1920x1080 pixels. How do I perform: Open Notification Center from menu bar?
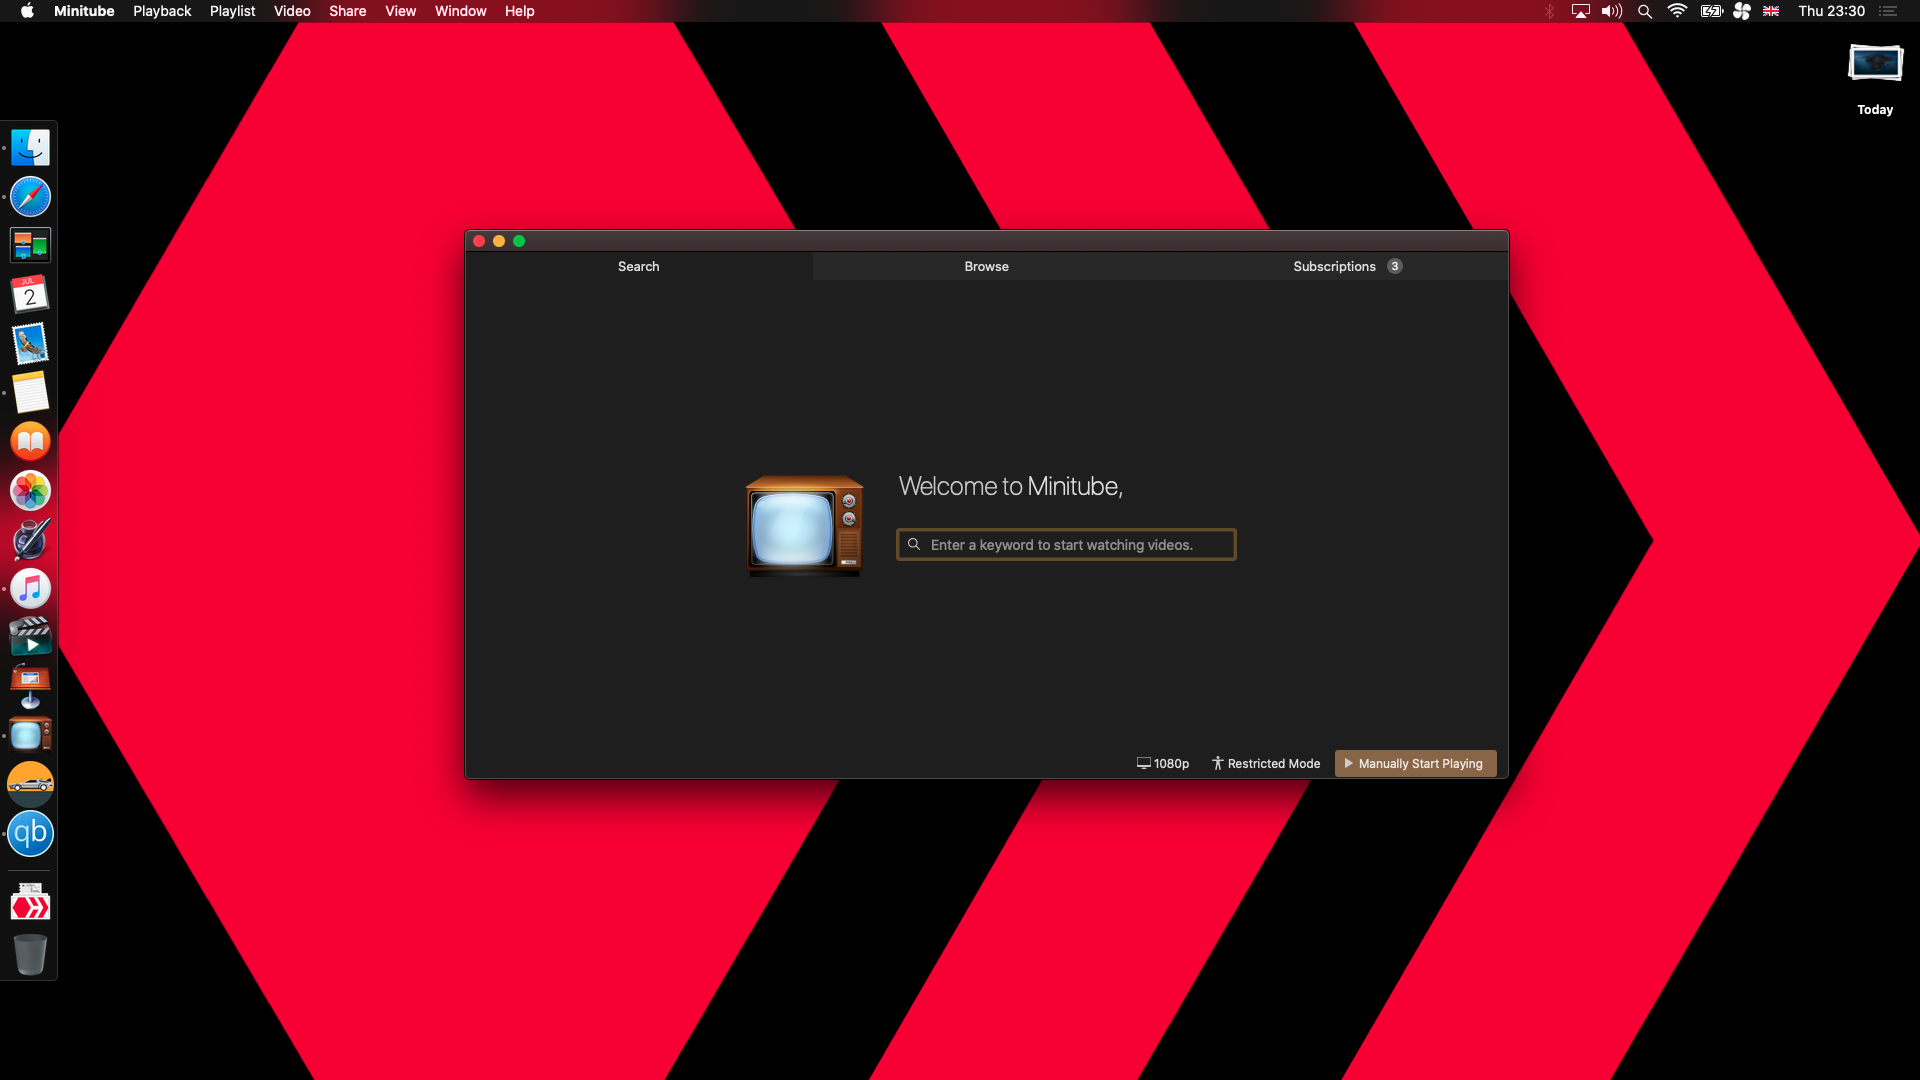click(1888, 11)
